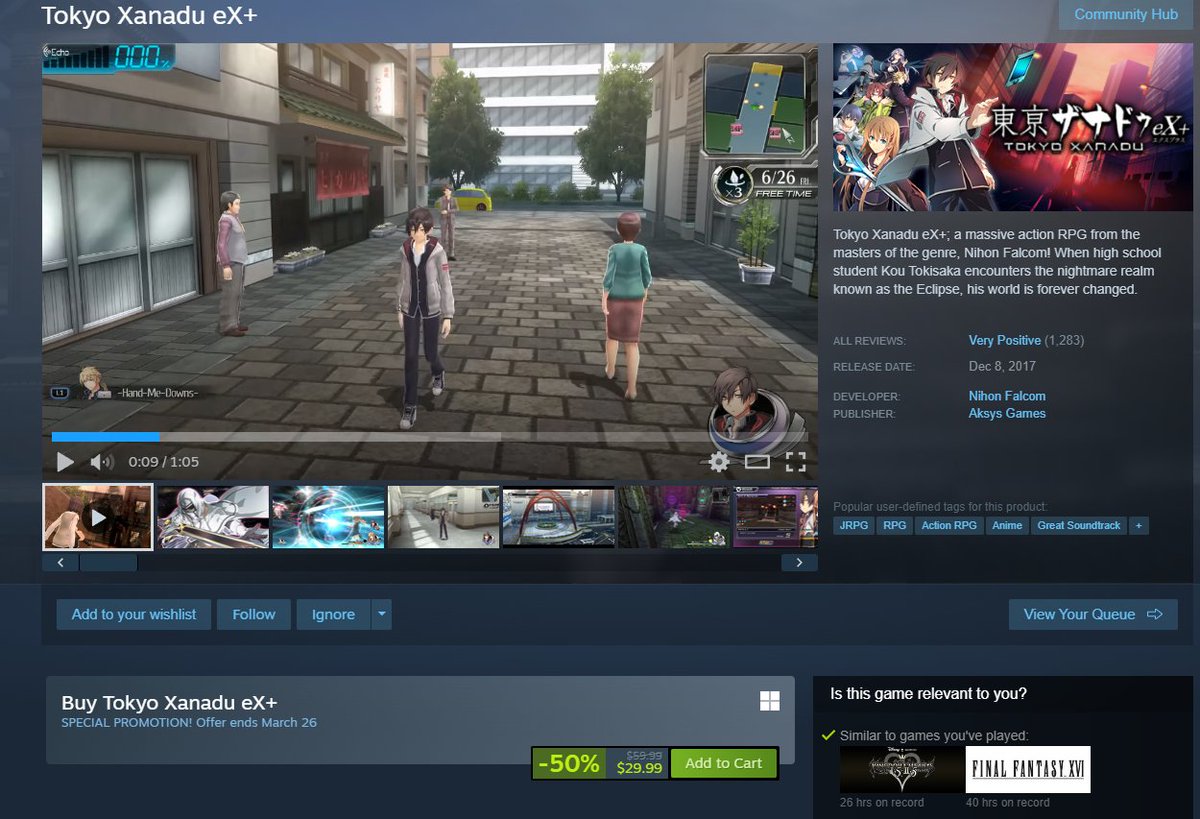Select the blue energy battle thumbnail
Viewport: 1200px width, 819px height.
328,517
